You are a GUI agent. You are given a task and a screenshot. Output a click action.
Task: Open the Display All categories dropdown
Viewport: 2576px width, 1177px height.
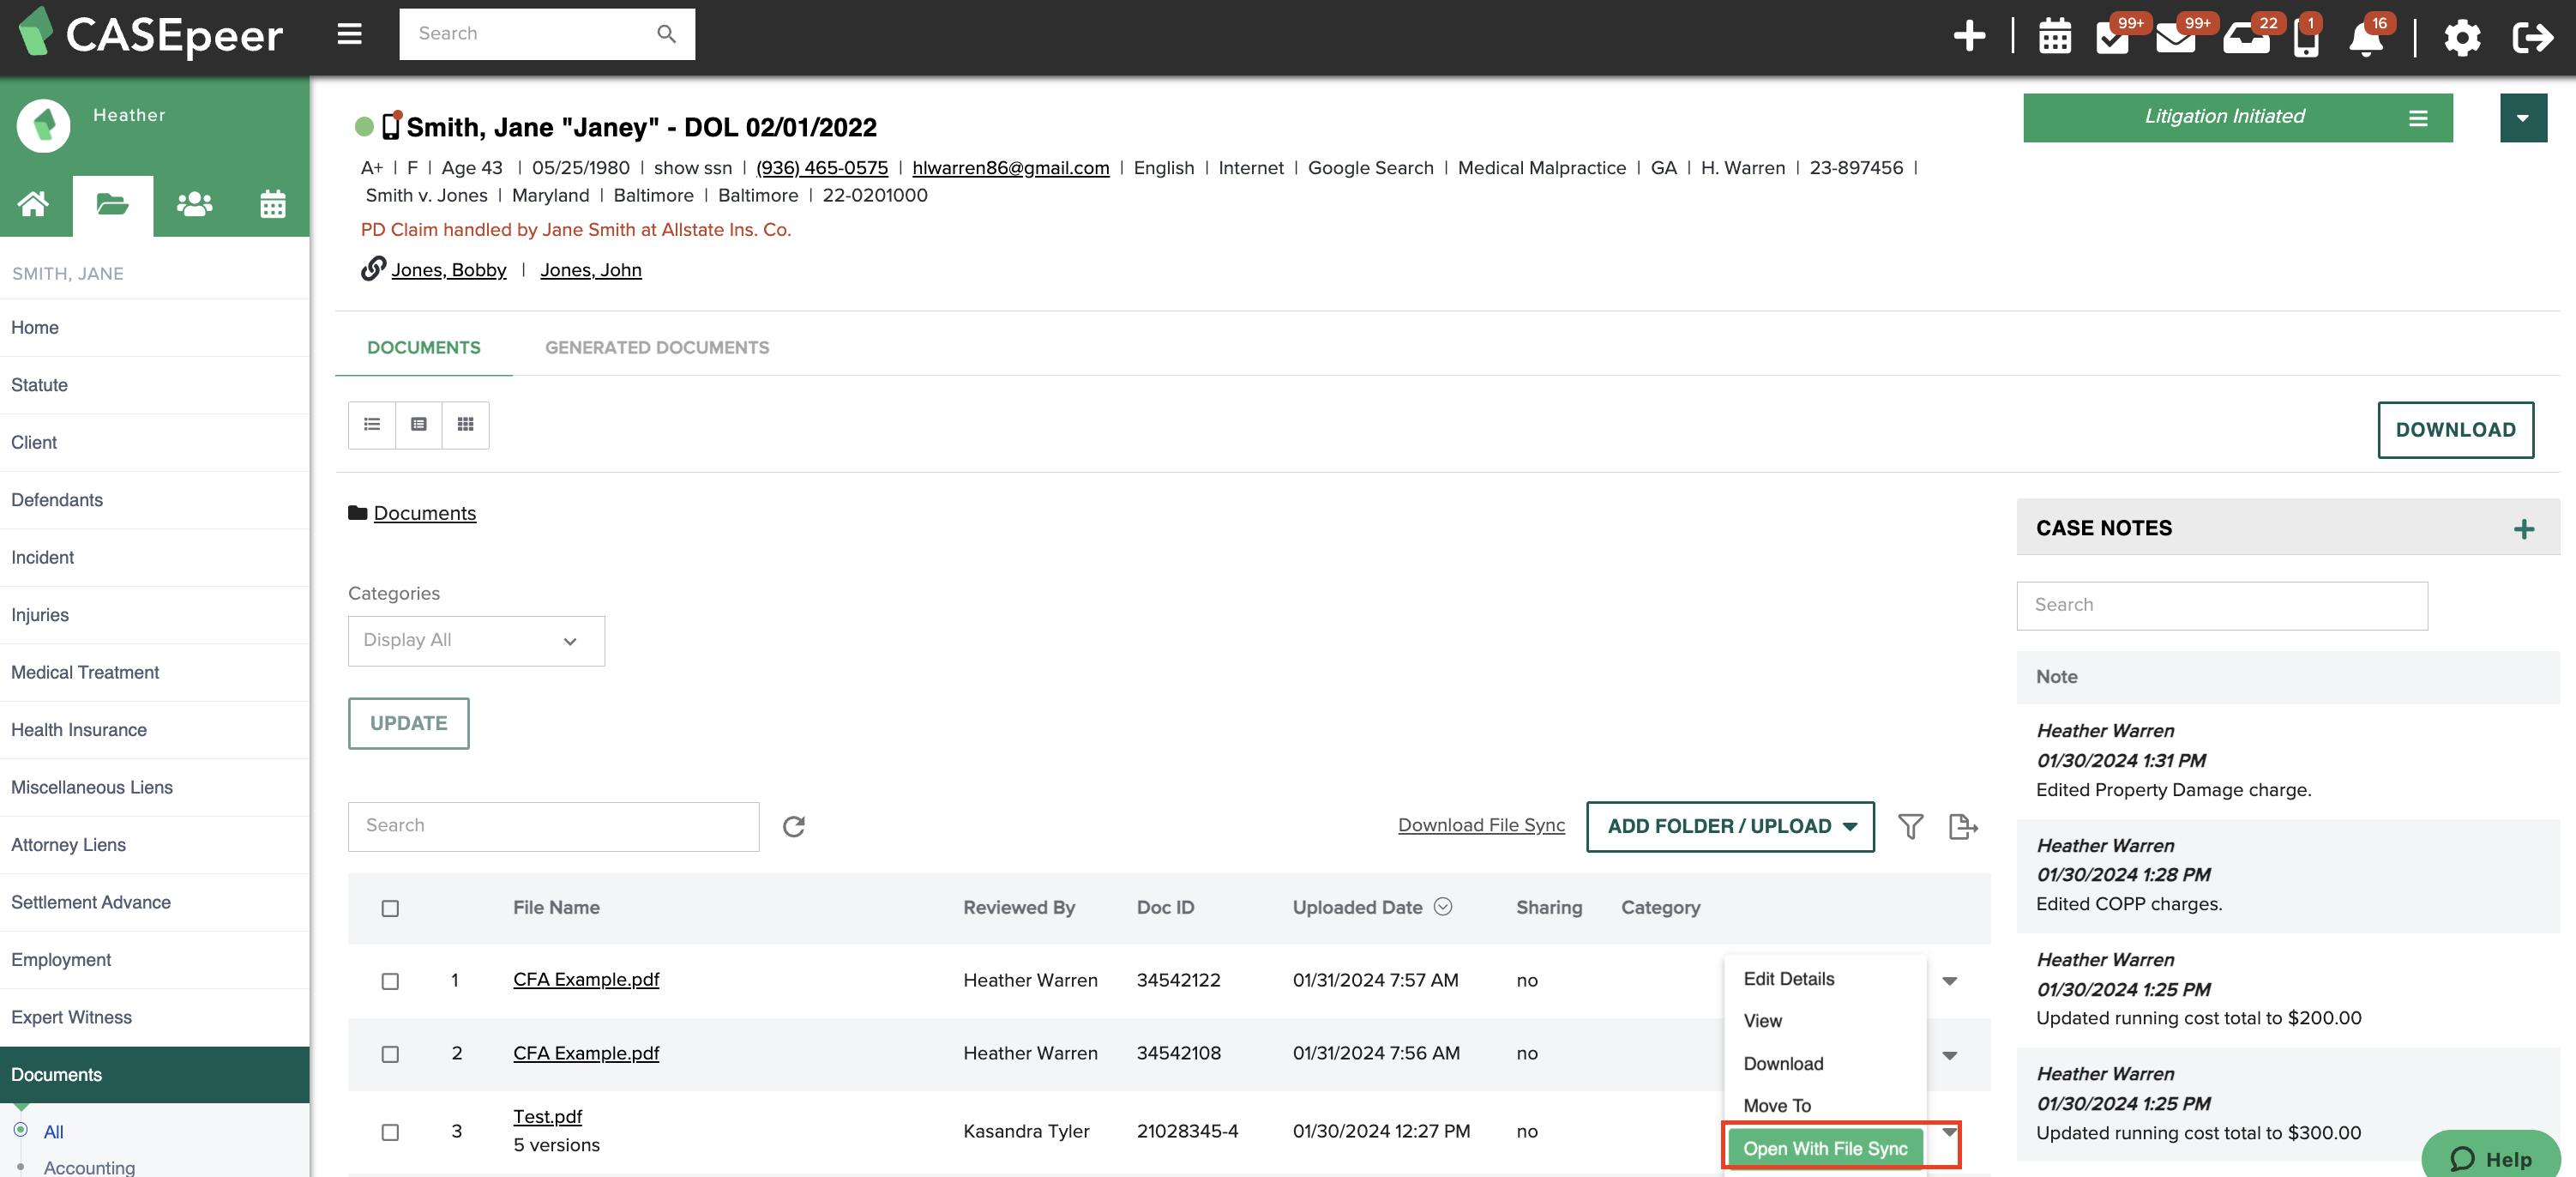pyautogui.click(x=476, y=641)
